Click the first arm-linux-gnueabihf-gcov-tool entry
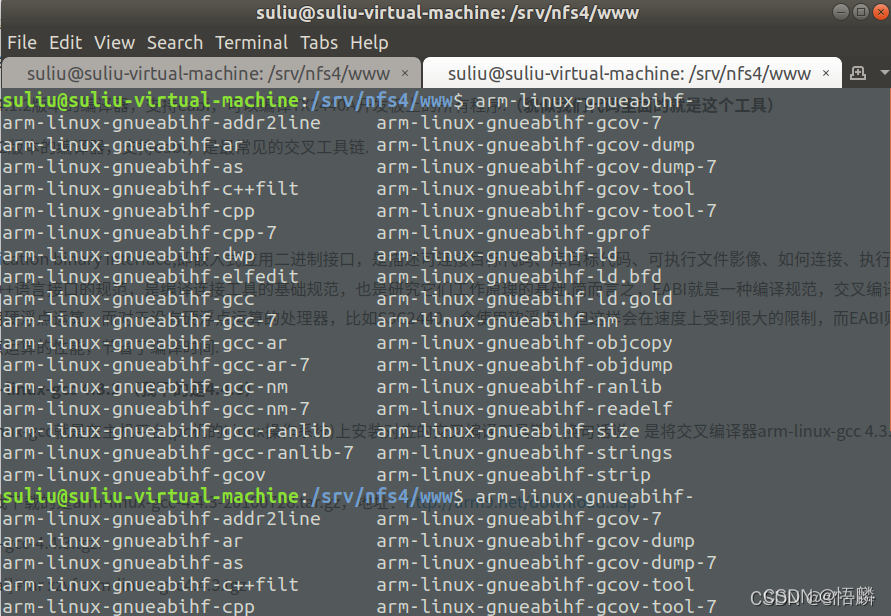This screenshot has width=891, height=616. tap(535, 189)
